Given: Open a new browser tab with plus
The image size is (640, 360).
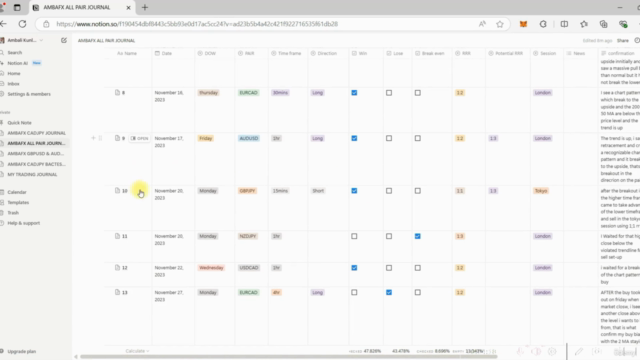Looking at the screenshot, I should click(x=145, y=7).
